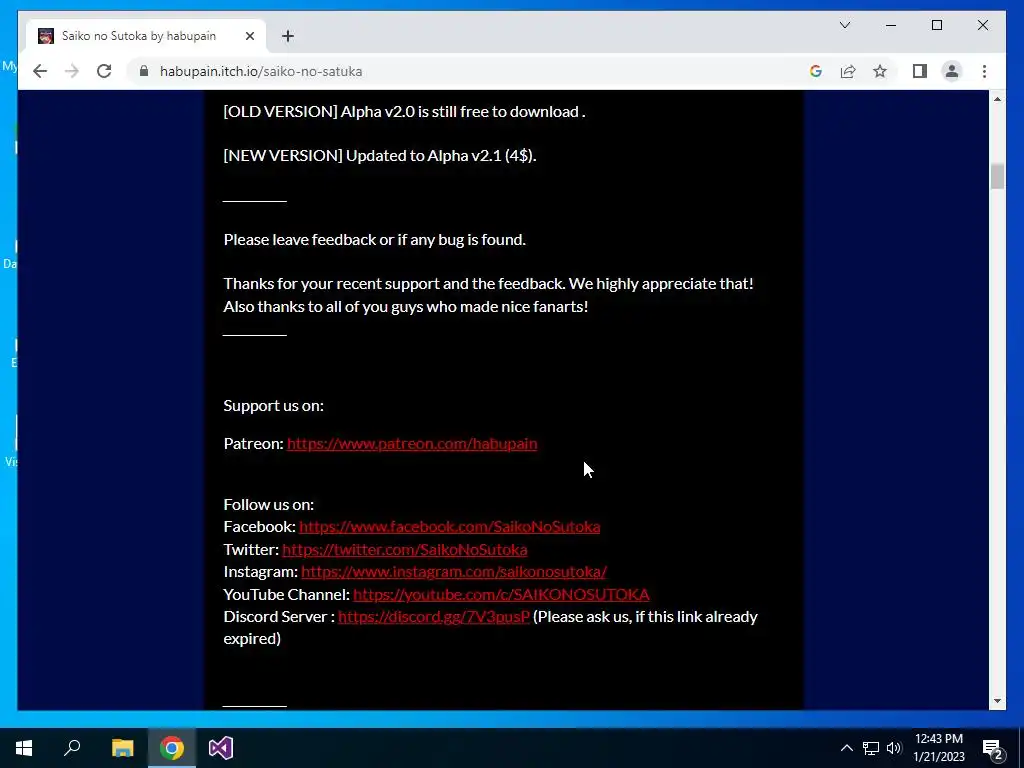Open Windows taskbar search
The width and height of the screenshot is (1024, 768).
click(72, 748)
